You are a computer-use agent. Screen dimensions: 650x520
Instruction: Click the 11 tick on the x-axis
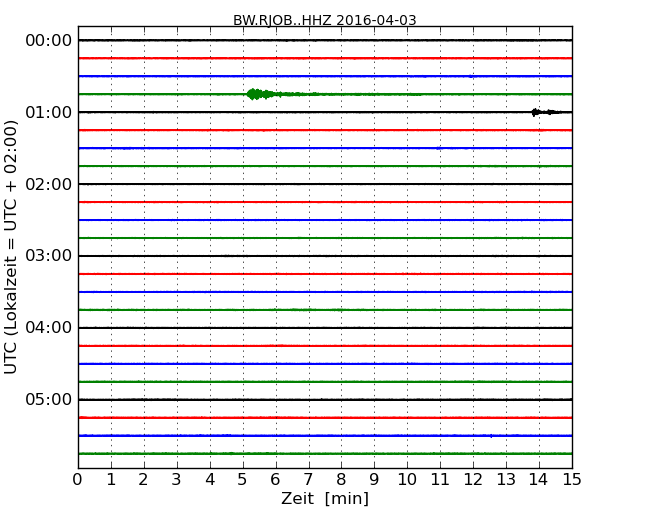coord(440,480)
